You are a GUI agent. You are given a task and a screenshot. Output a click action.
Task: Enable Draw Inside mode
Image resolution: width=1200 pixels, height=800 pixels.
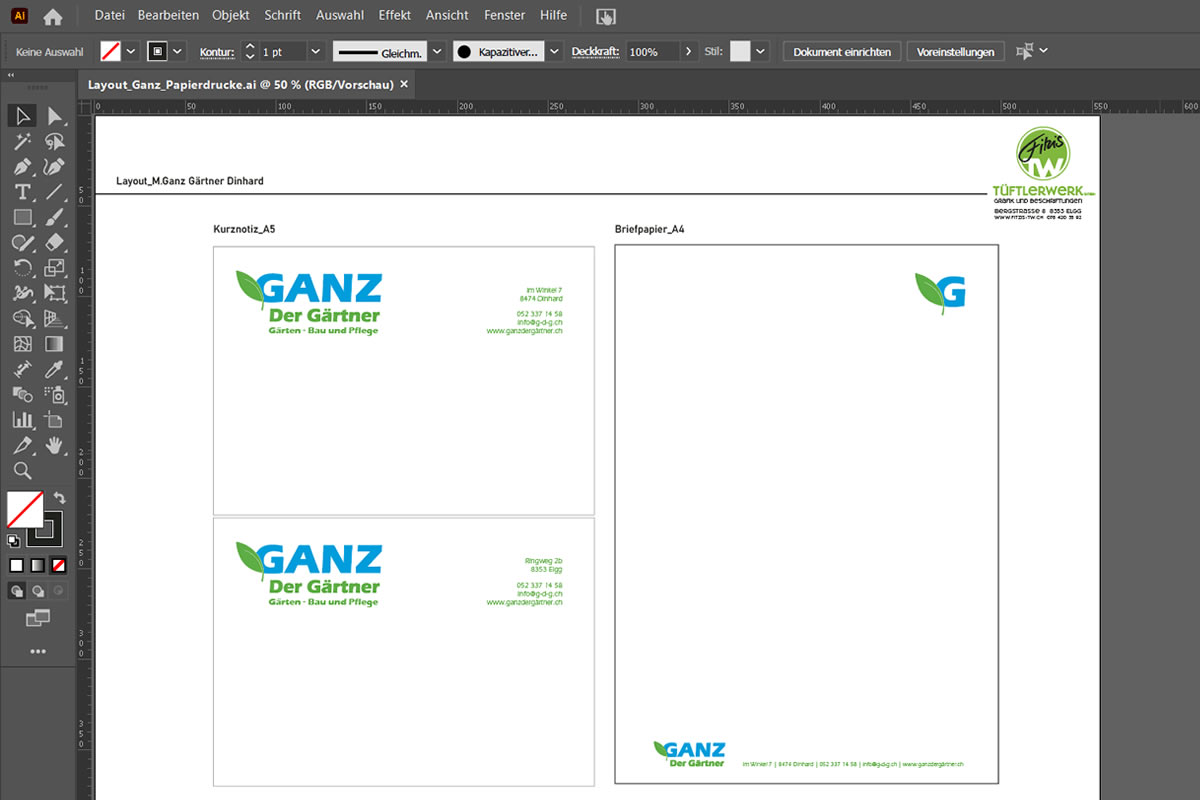point(59,591)
